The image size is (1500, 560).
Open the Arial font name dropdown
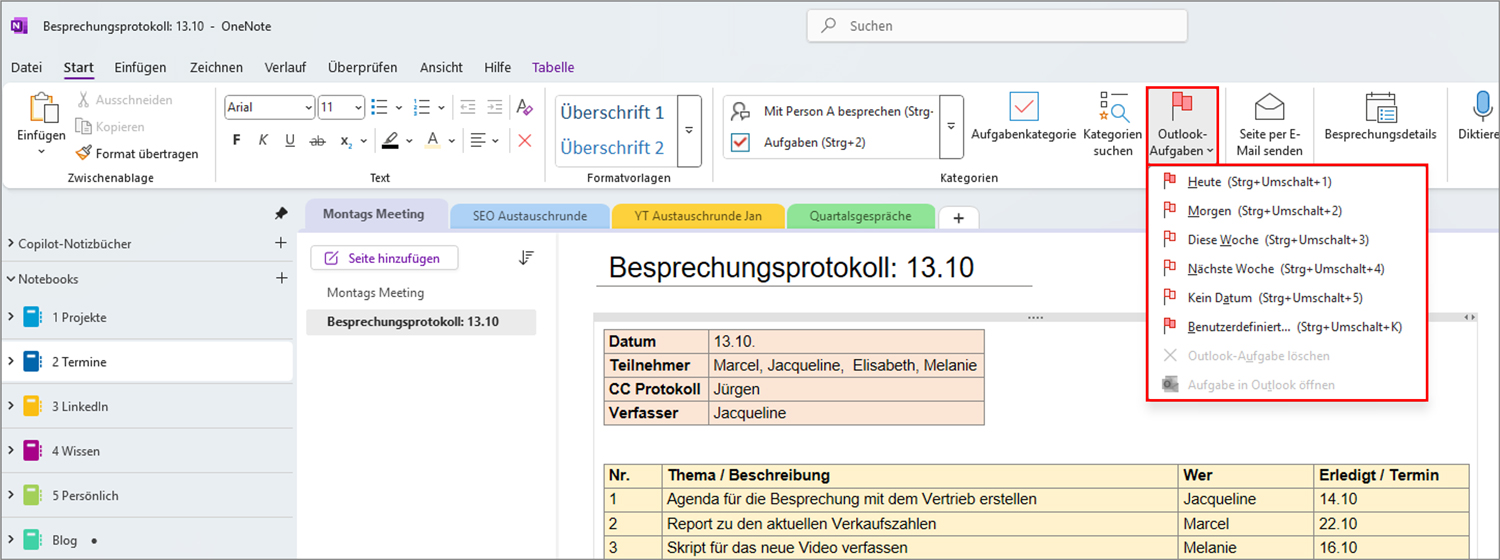(x=308, y=107)
